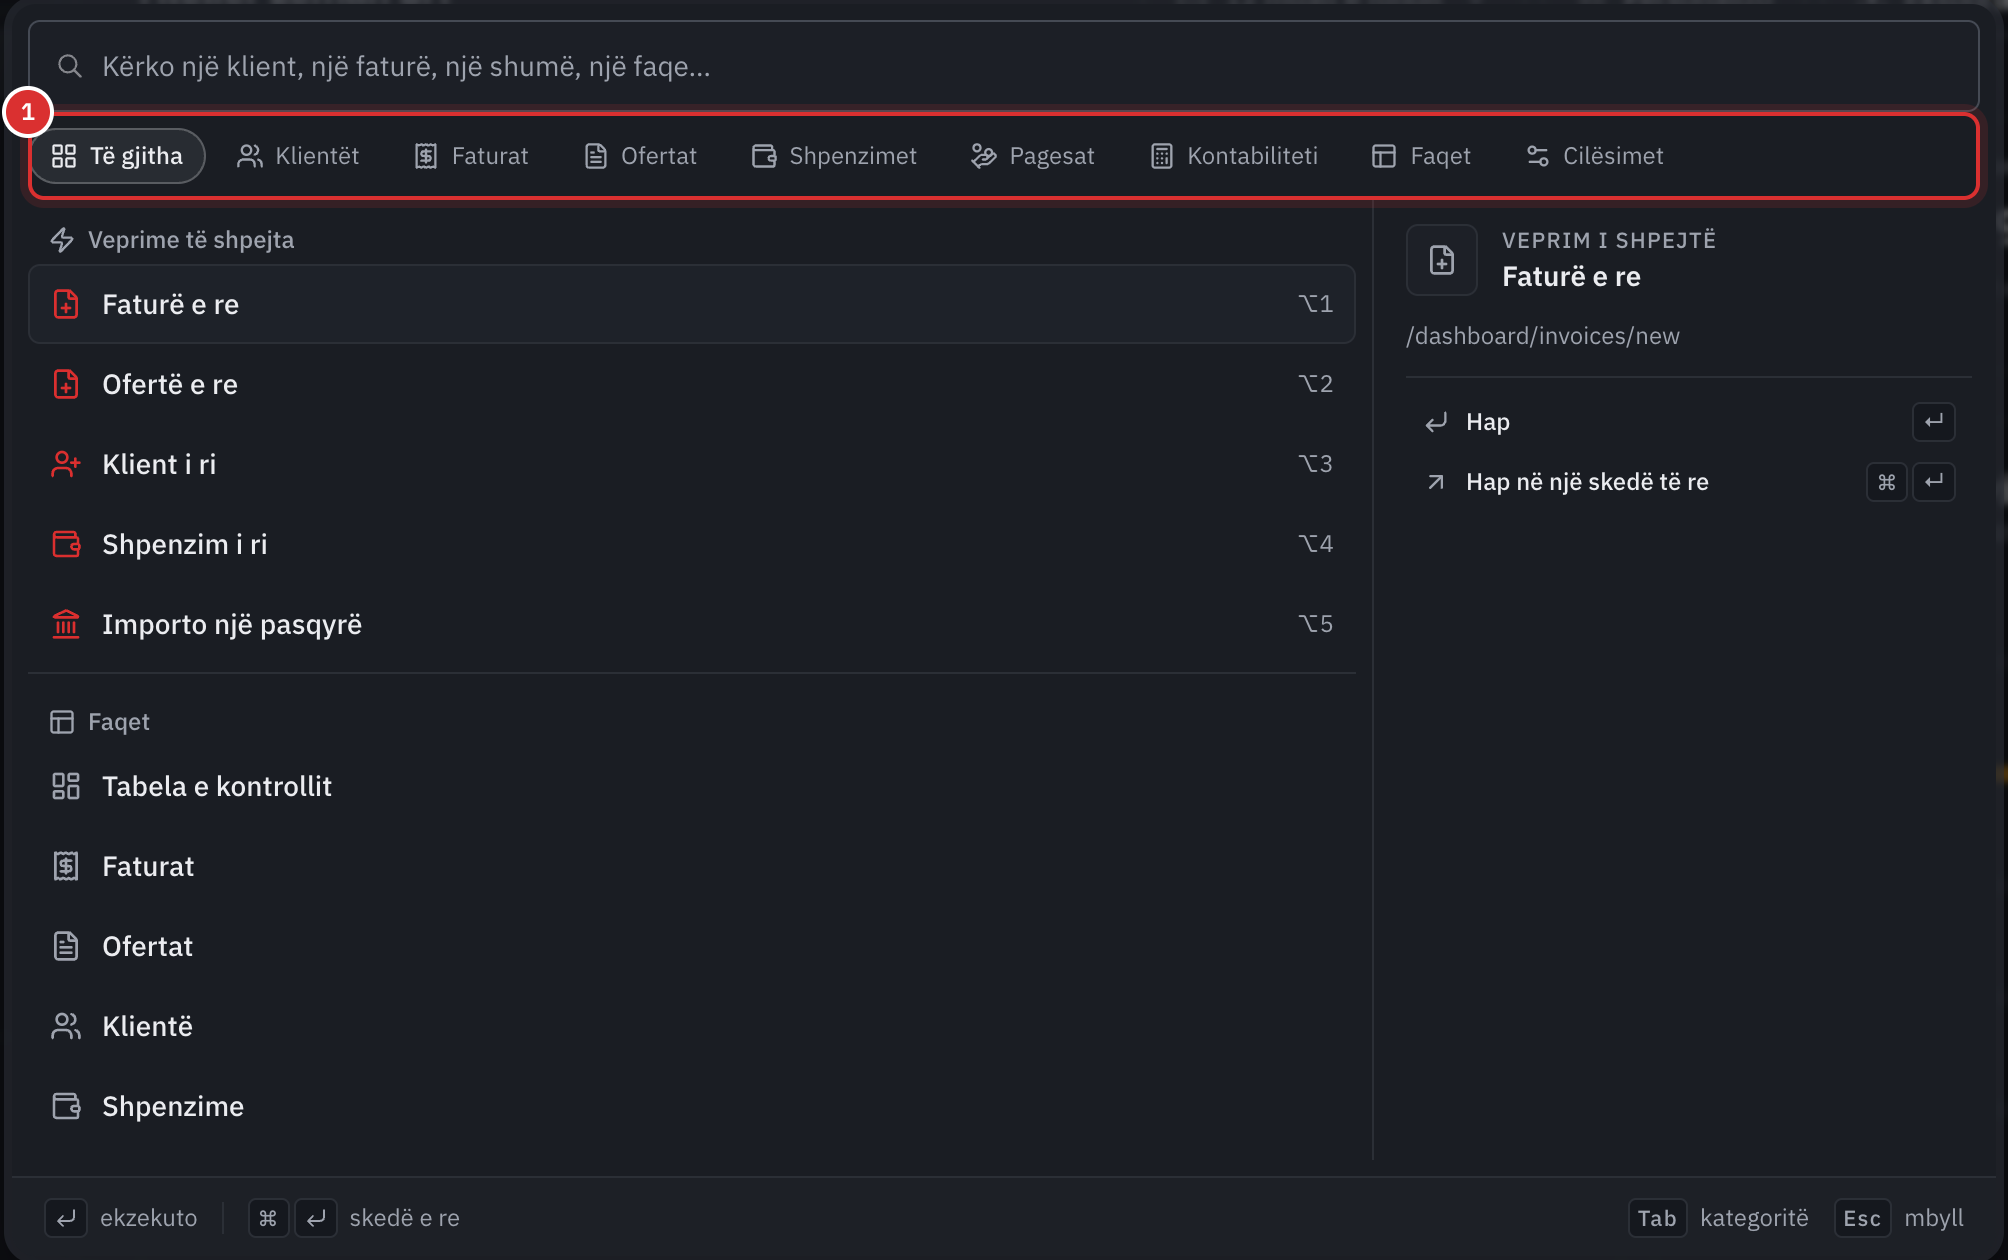Choose the 'Klient i ri' quick action
The image size is (2008, 1260).
(692, 464)
